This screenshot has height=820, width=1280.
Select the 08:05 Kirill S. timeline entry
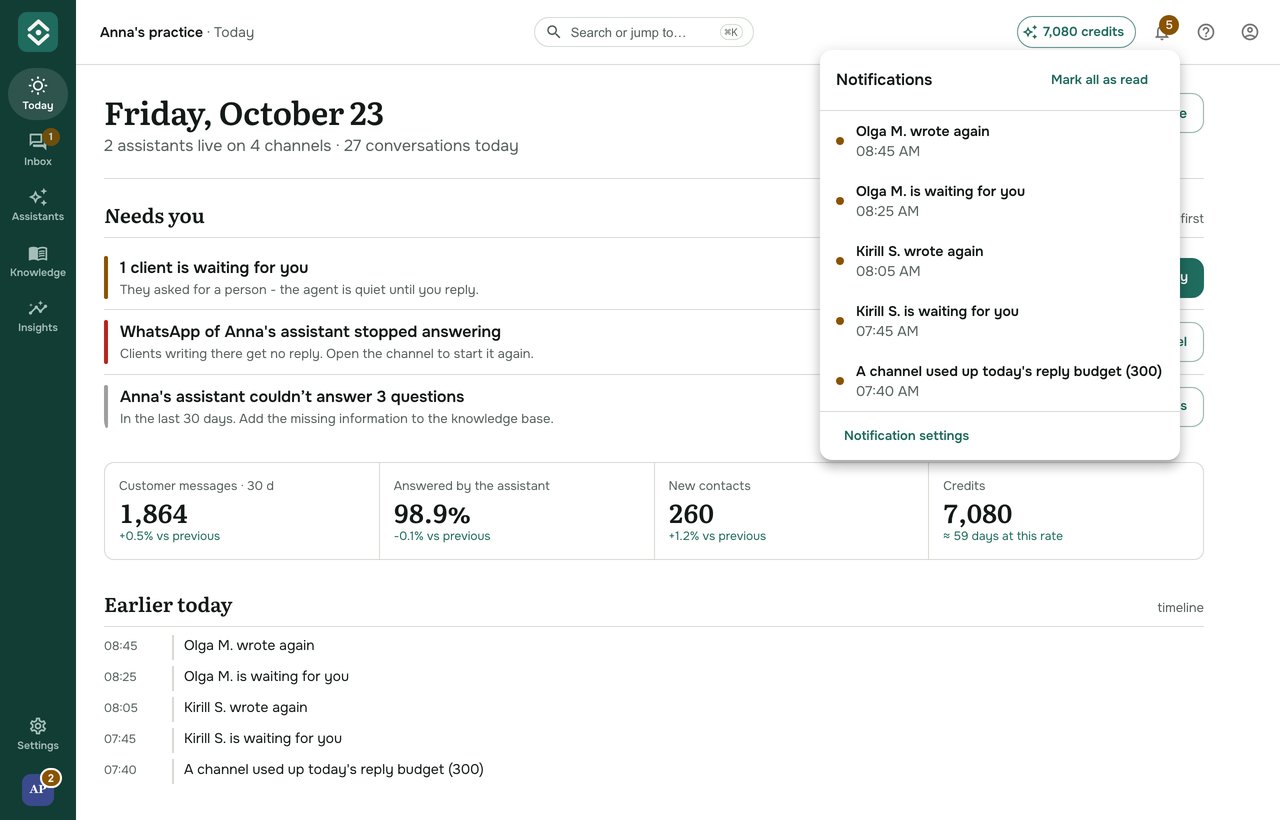654,707
